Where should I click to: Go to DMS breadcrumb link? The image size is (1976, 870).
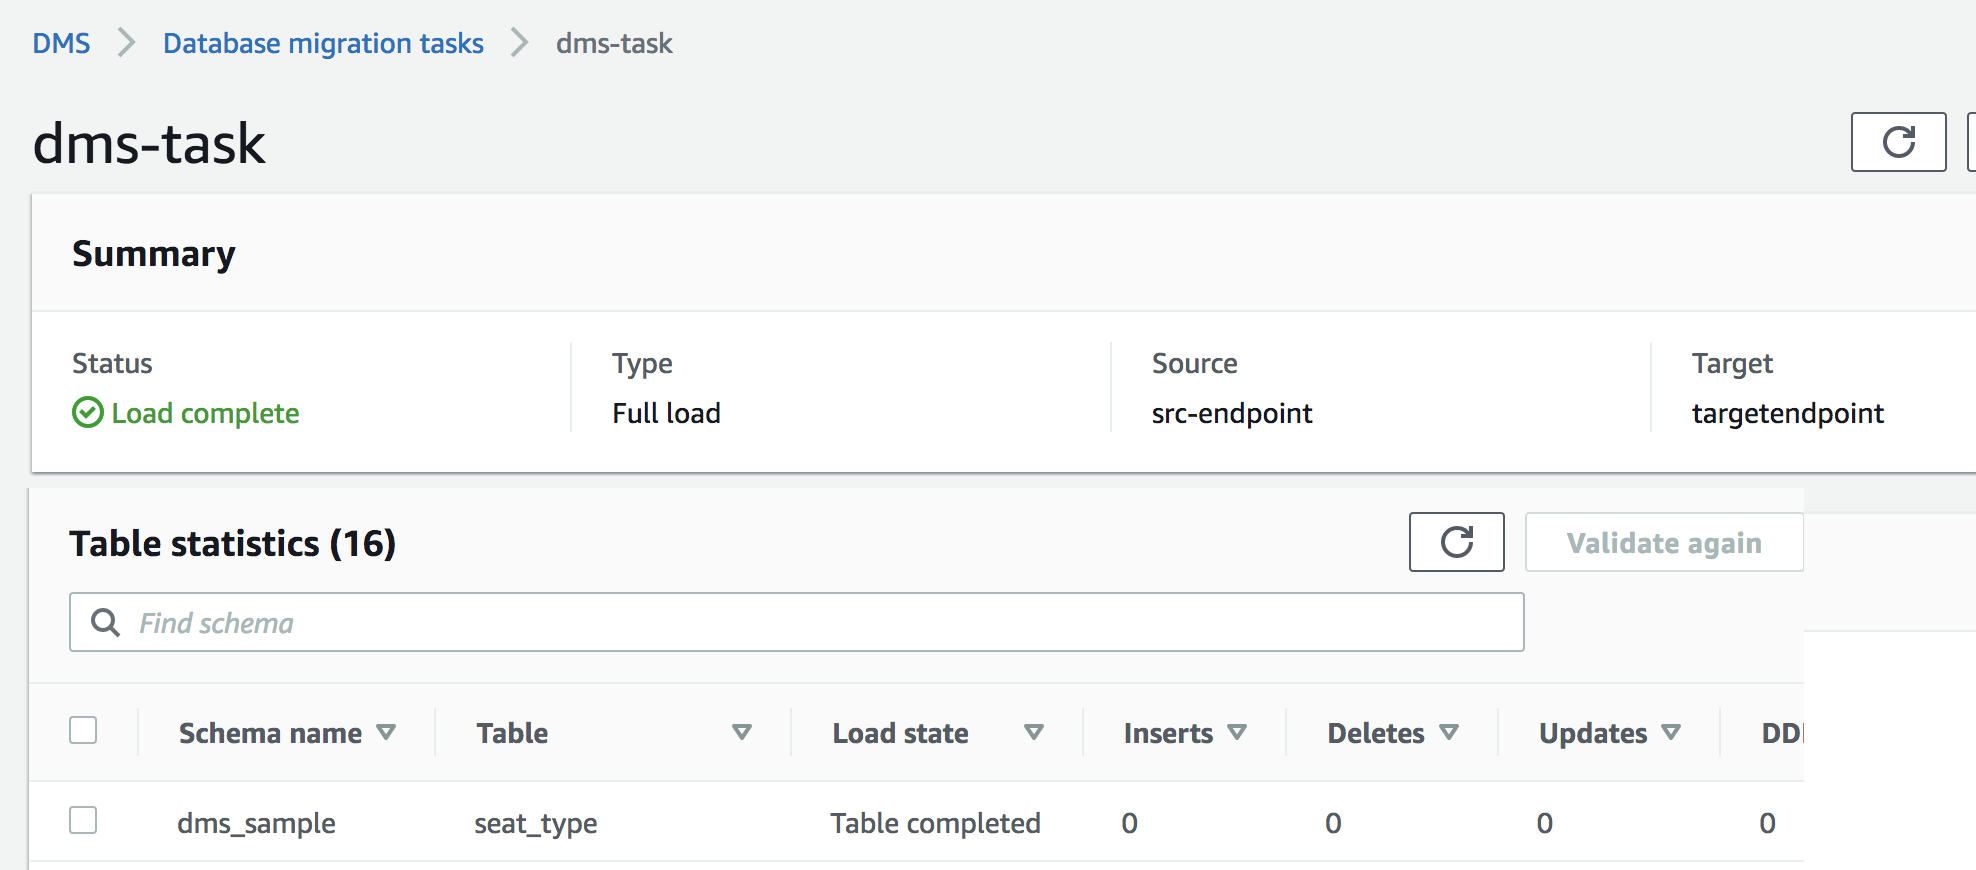(x=61, y=43)
